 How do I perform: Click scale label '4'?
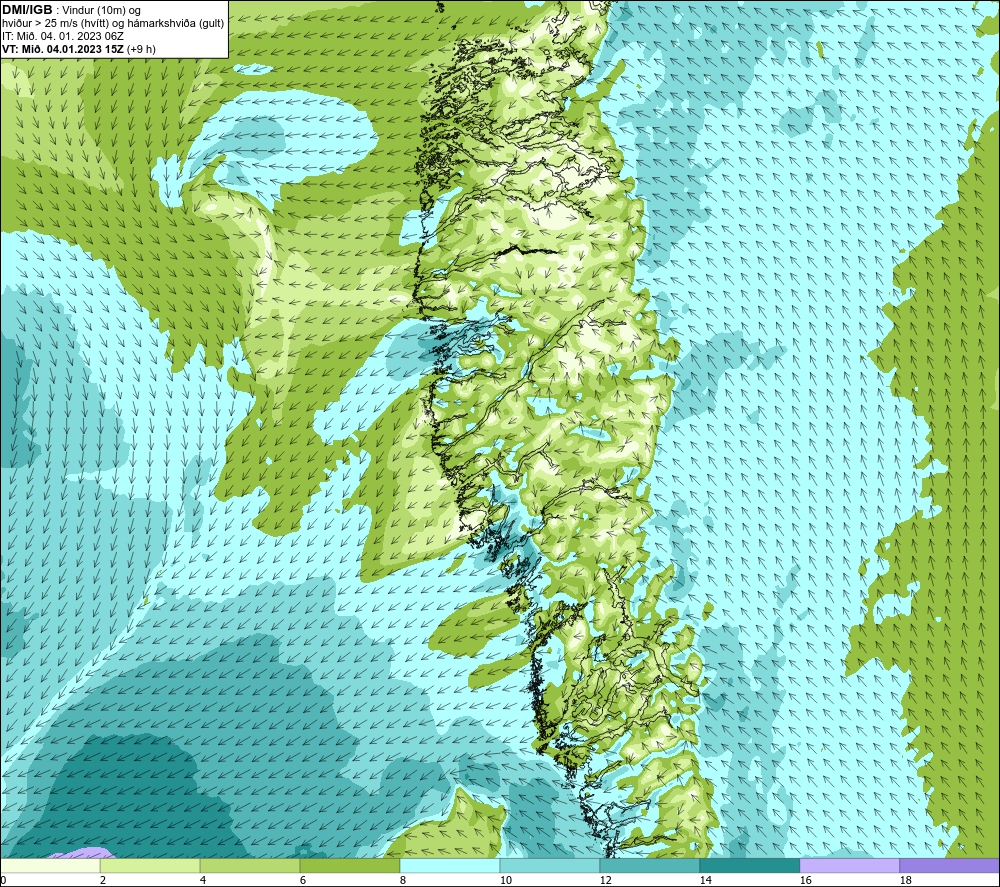click(203, 880)
